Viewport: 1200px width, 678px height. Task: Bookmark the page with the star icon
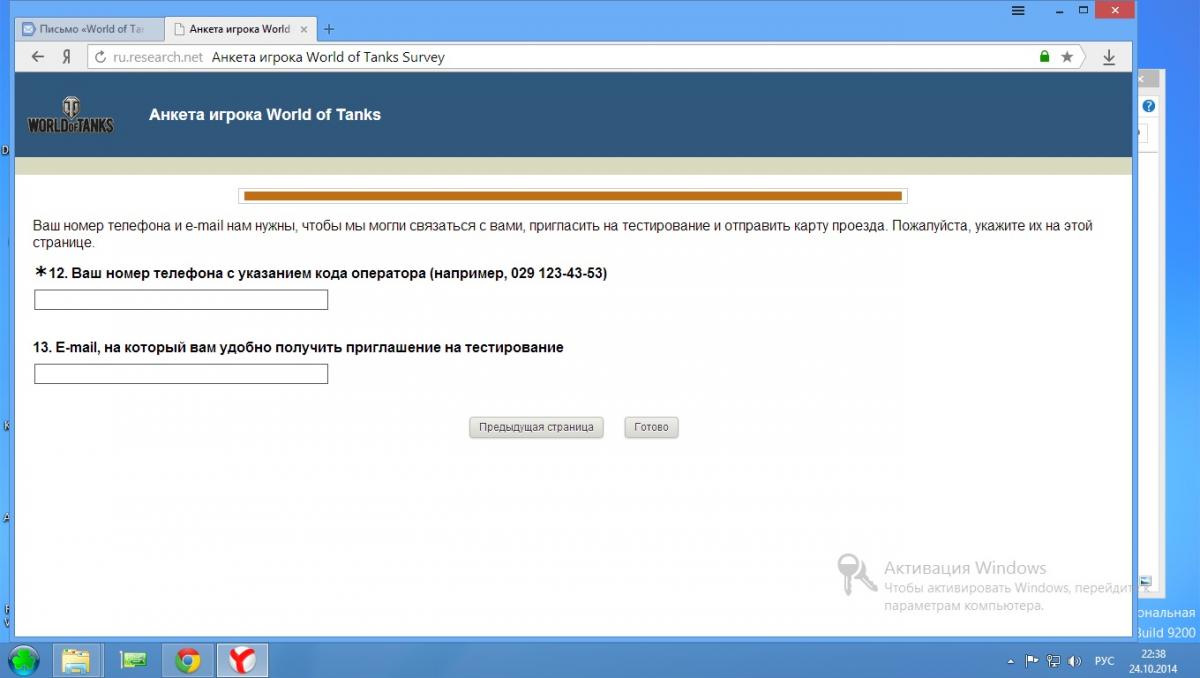1067,57
